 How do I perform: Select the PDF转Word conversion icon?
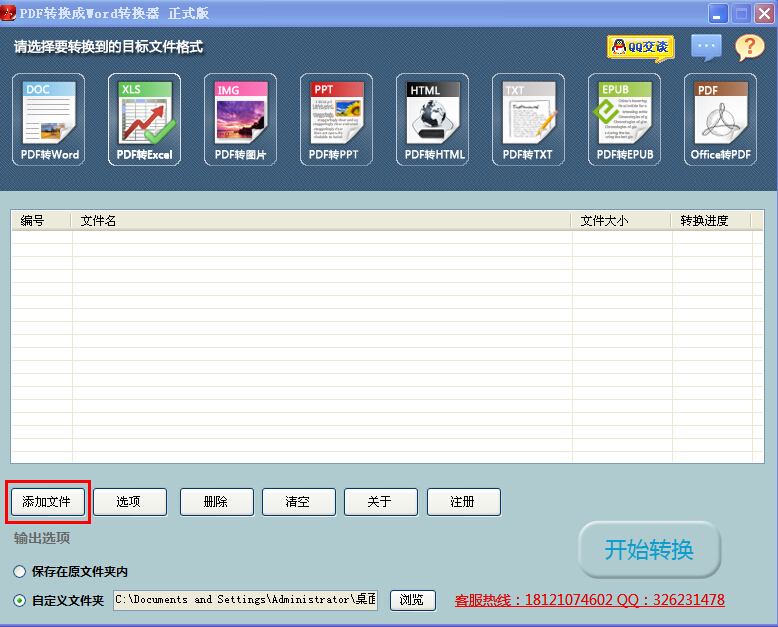click(49, 120)
